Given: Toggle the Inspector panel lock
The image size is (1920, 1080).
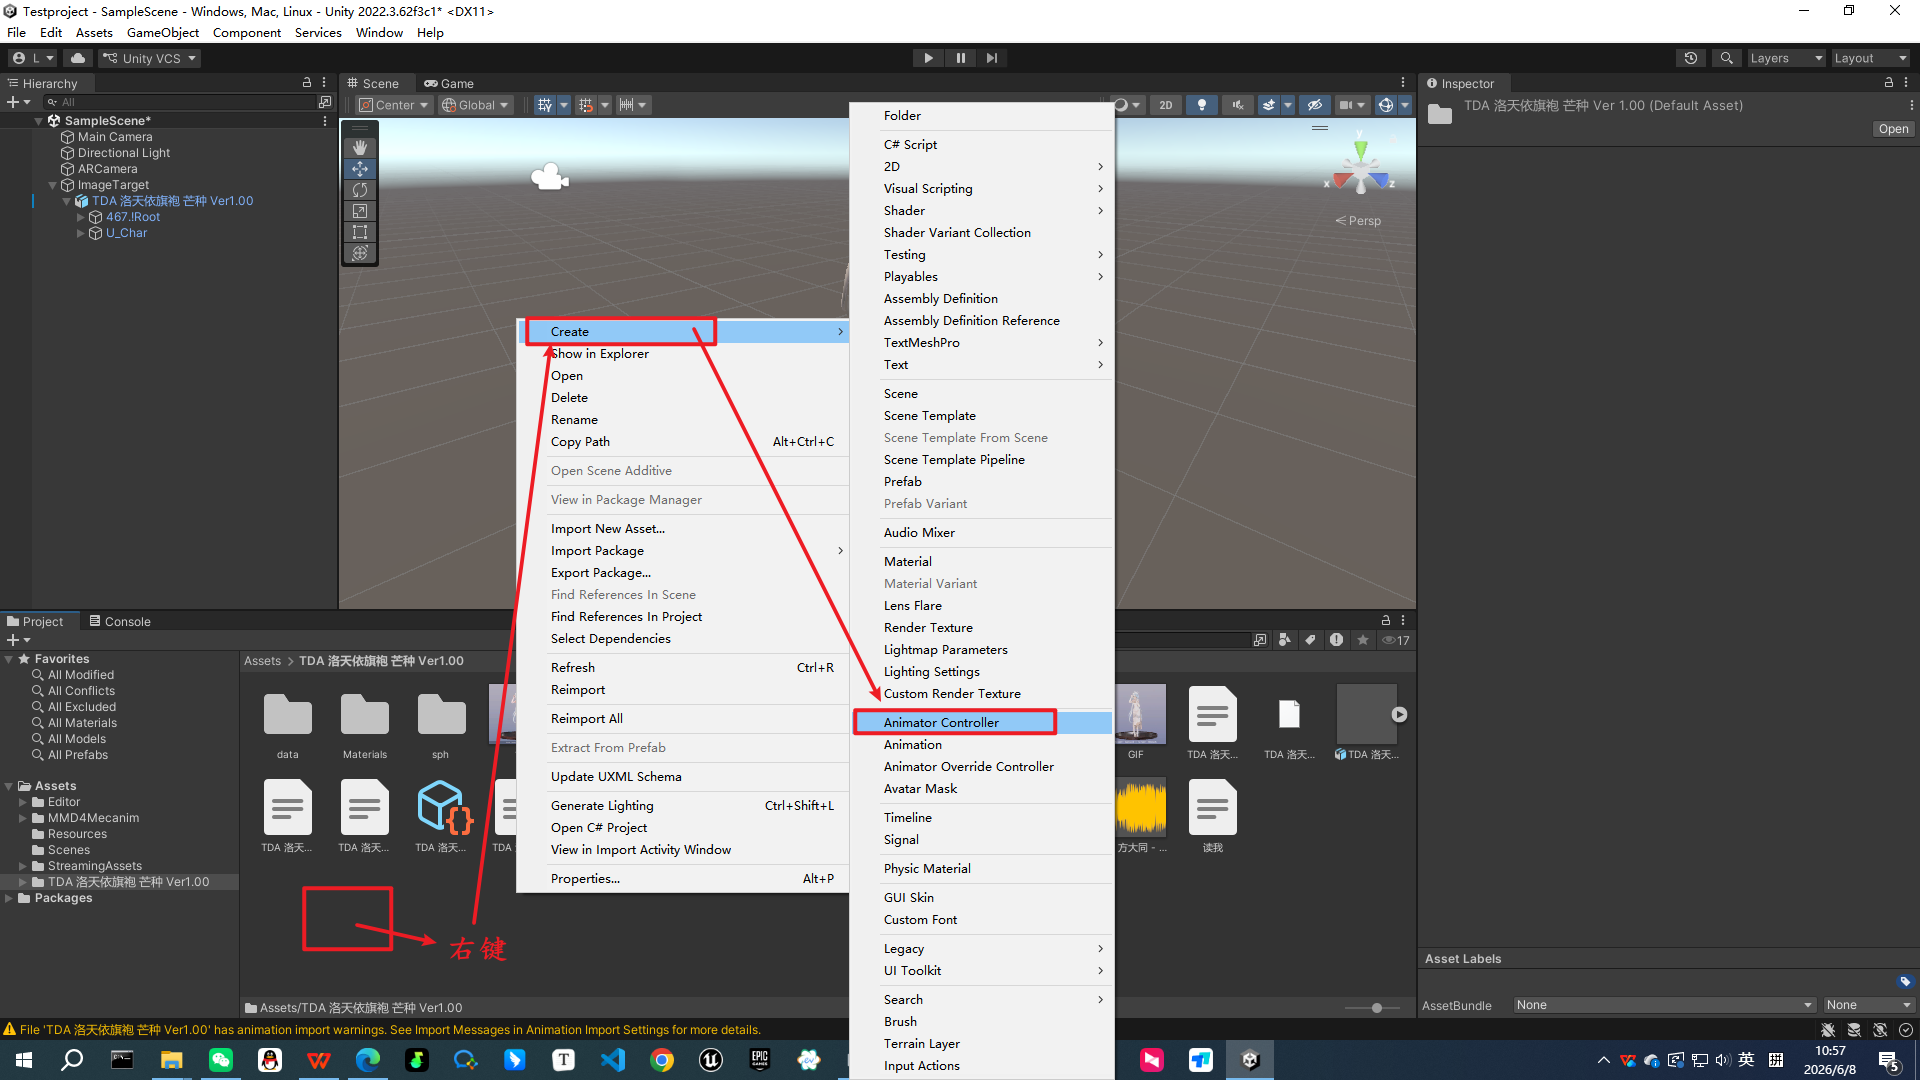Looking at the screenshot, I should click(1889, 83).
